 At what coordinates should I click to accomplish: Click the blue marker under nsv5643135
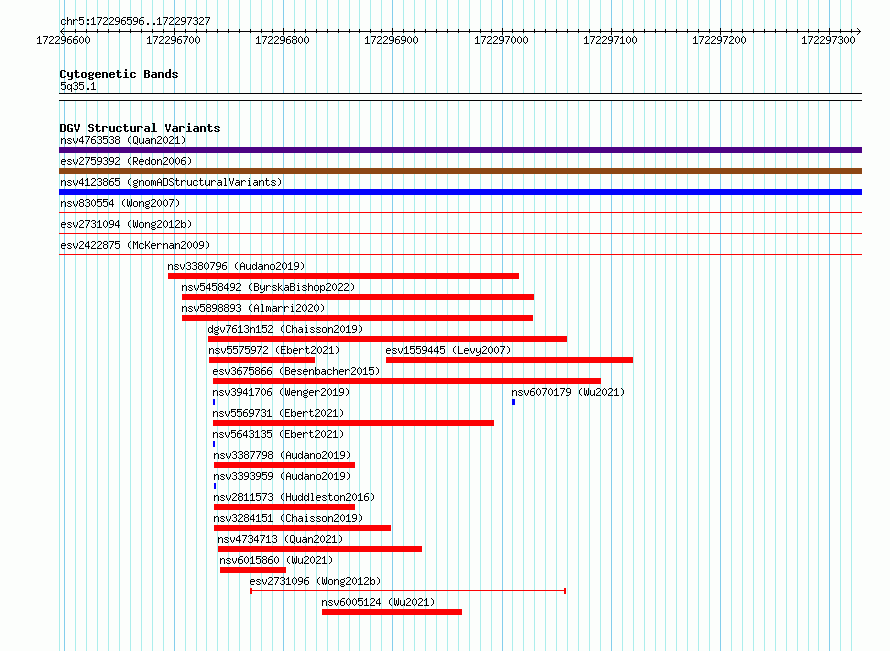pos(214,444)
